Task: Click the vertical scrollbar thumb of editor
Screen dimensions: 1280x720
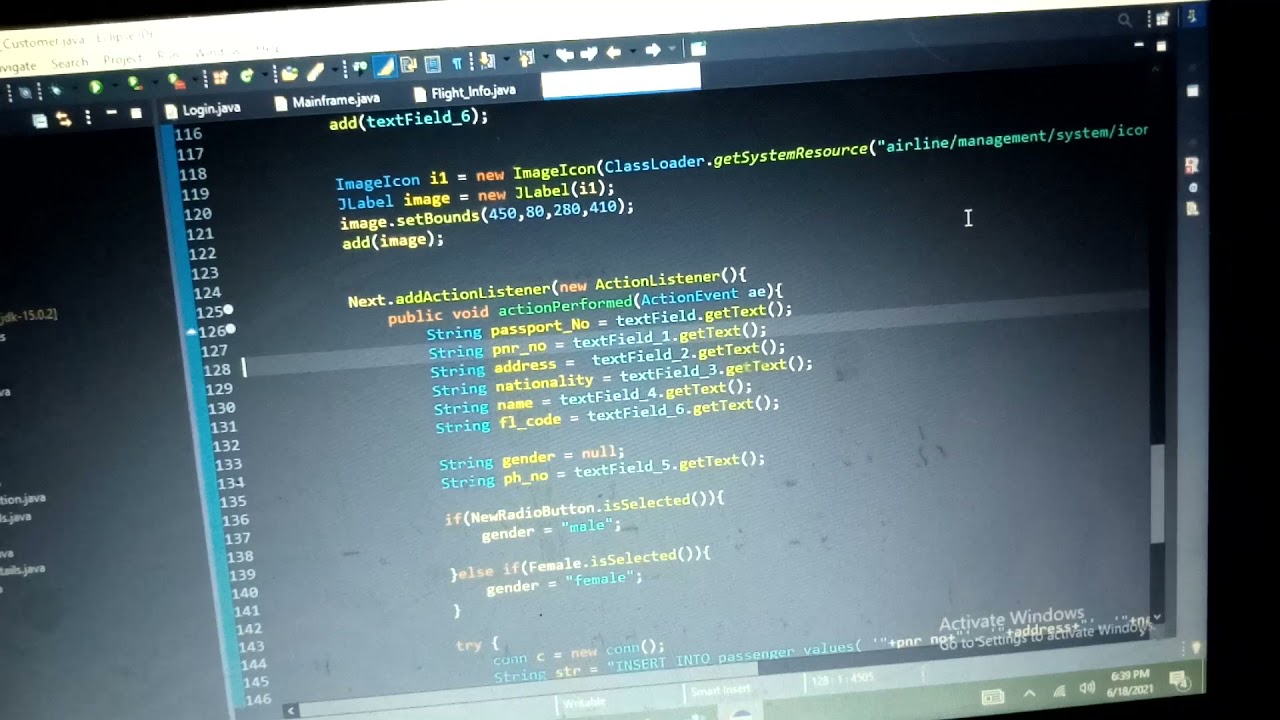Action: point(1158,495)
